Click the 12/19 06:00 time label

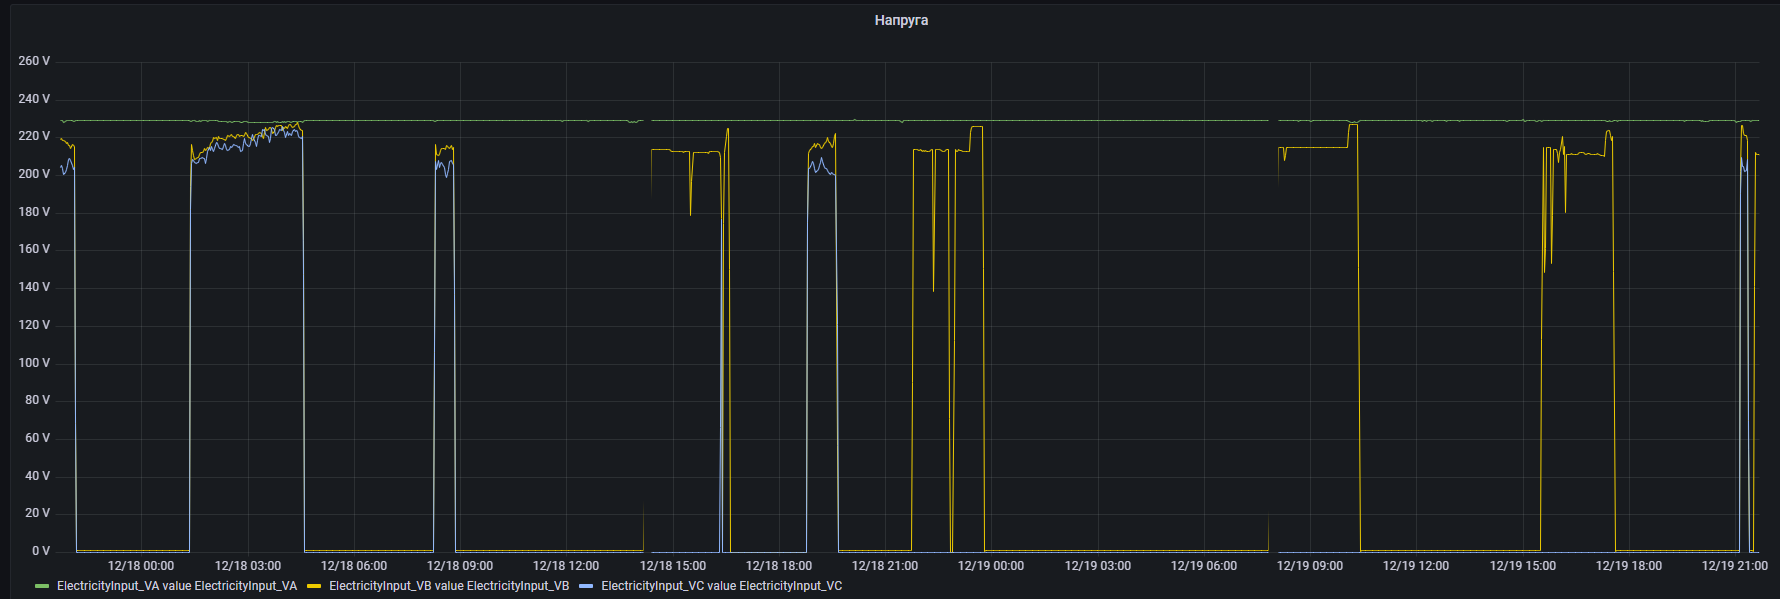(1204, 566)
